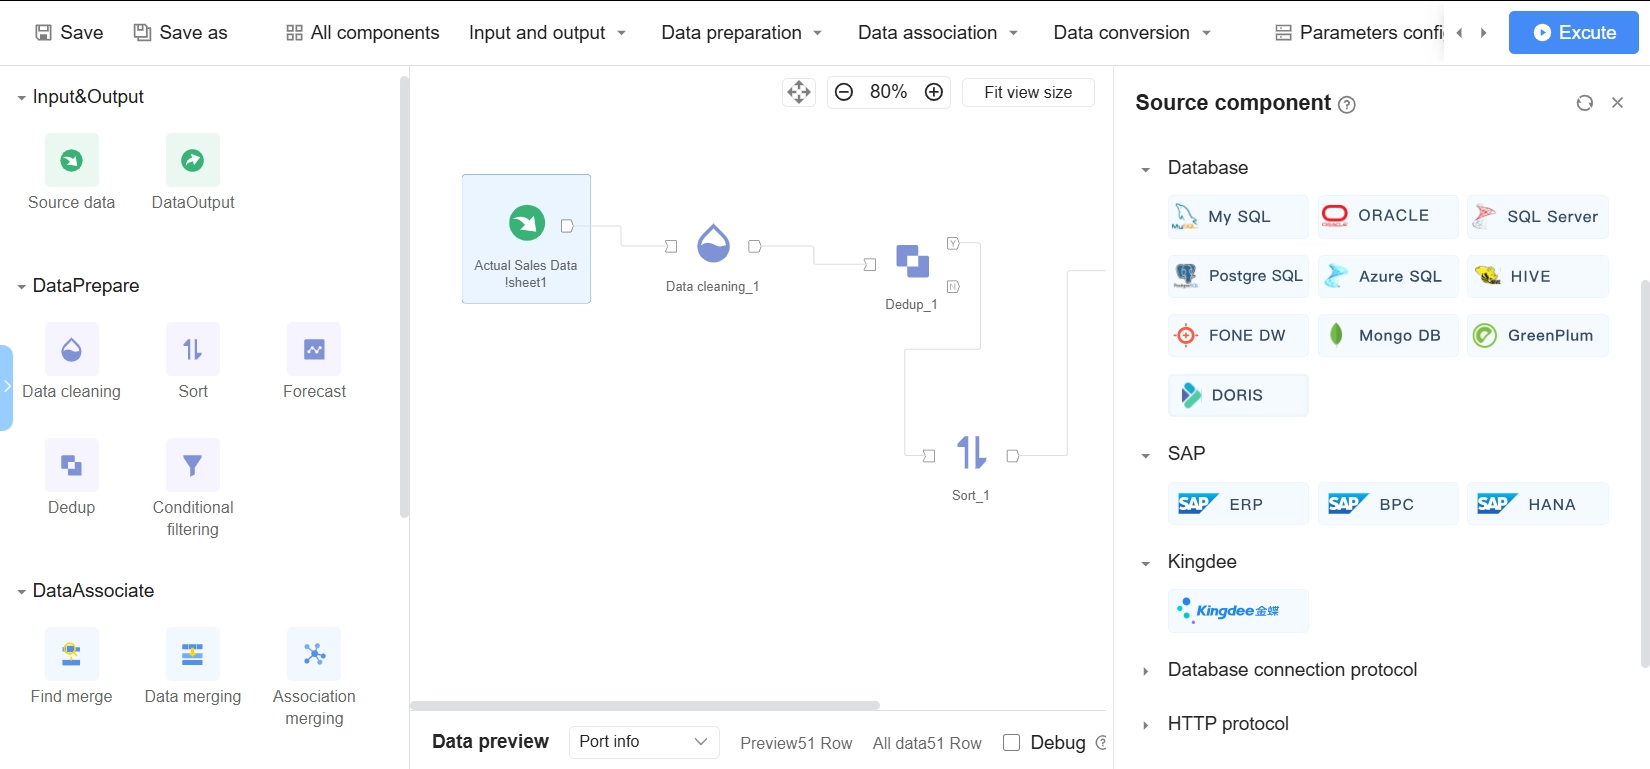
Task: Choose FONE DW source
Action: click(x=1238, y=336)
